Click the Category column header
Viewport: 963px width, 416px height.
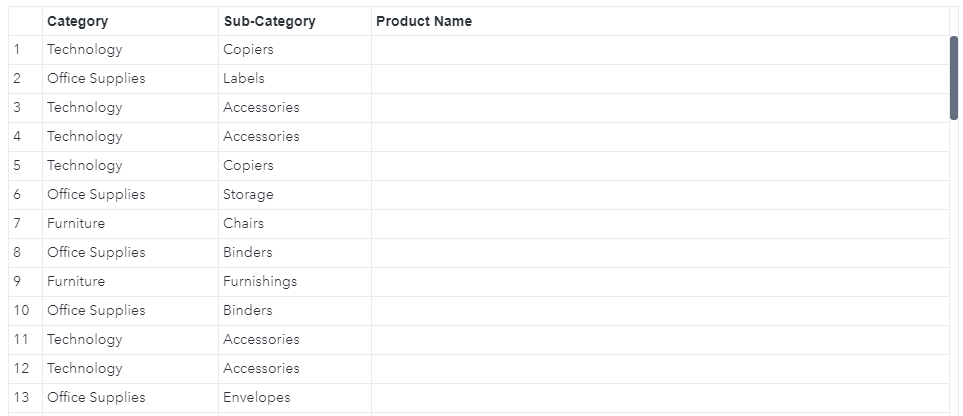point(78,21)
